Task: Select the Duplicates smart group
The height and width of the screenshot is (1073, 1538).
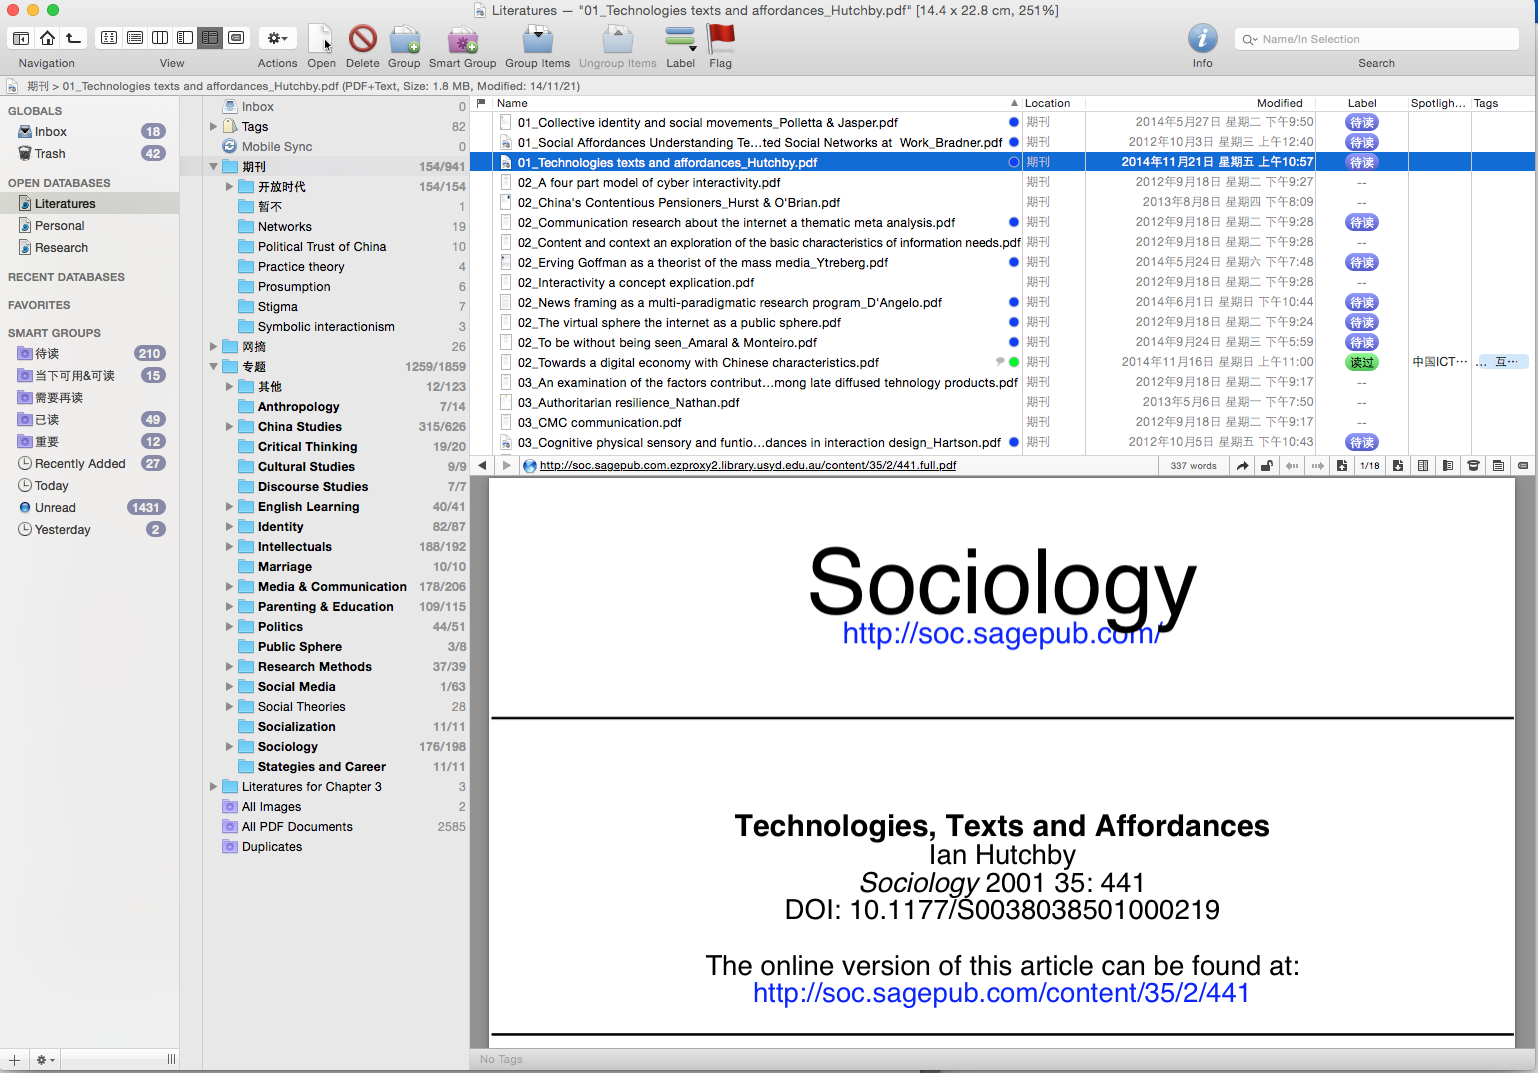Action: click(272, 847)
